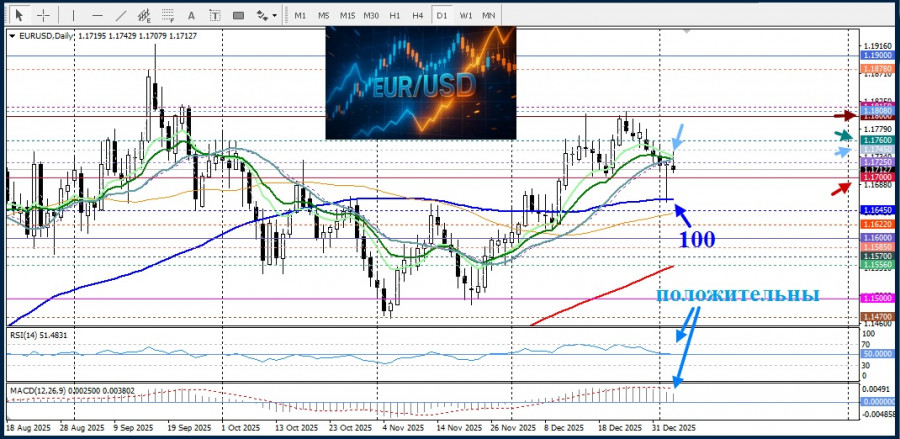The width and height of the screenshot is (900, 439).
Task: Click the MACD(12,26,9) indicator label
Action: point(72,391)
